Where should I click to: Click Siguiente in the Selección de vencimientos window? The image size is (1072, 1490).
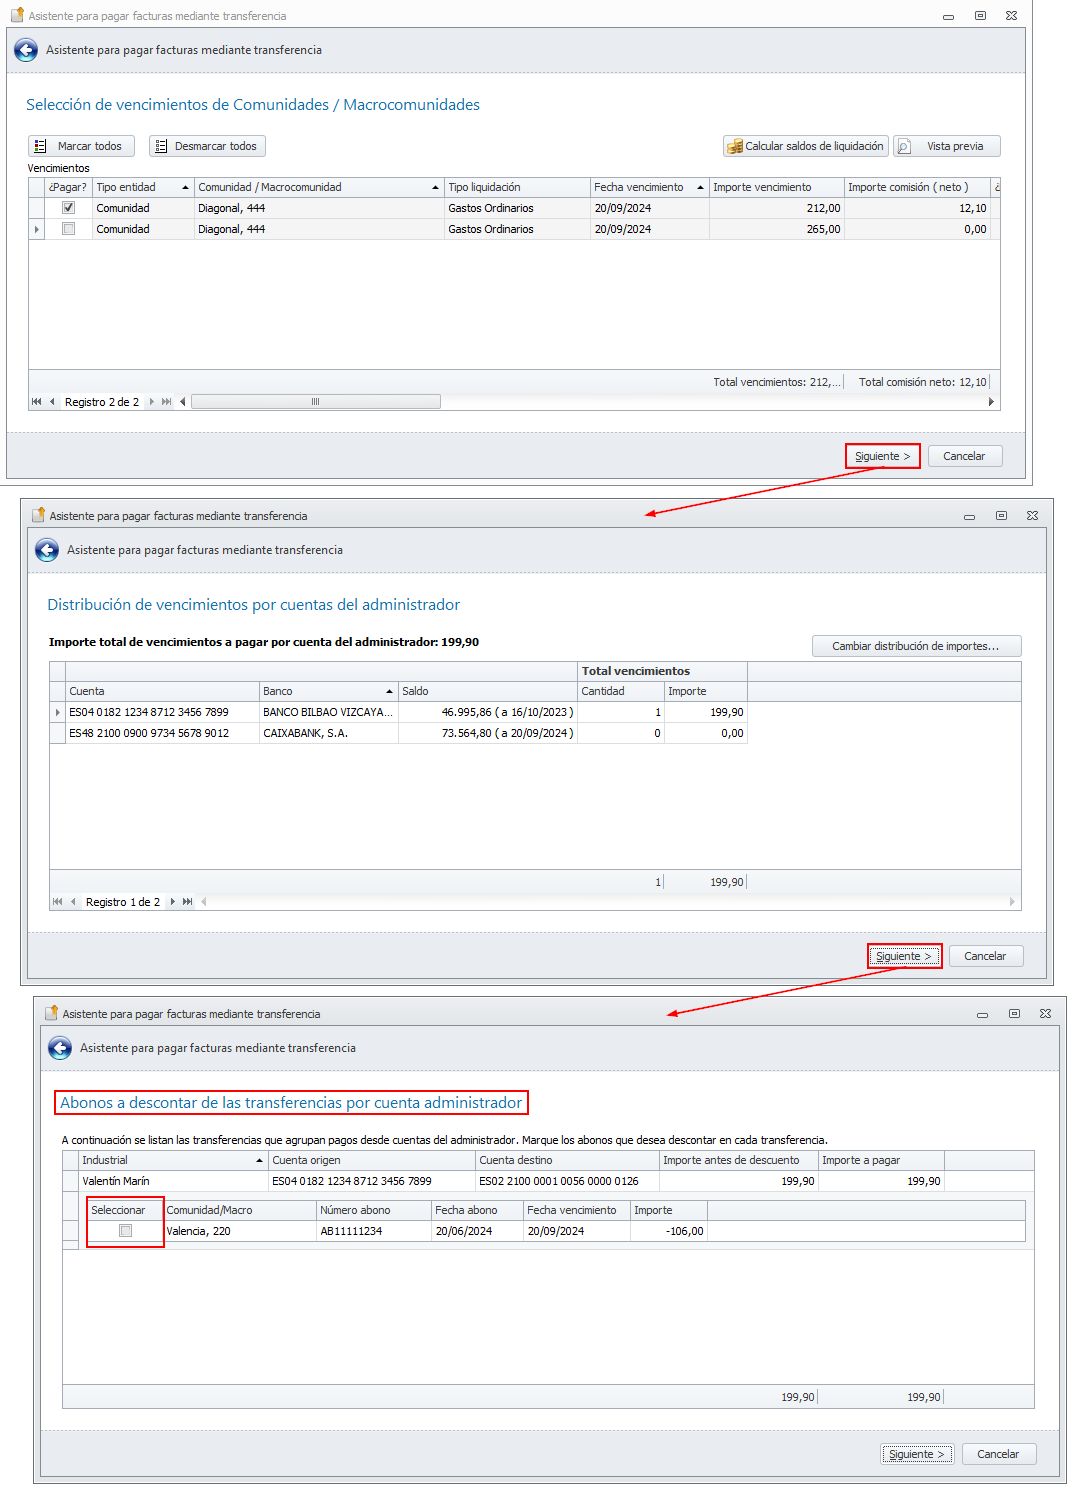(882, 456)
